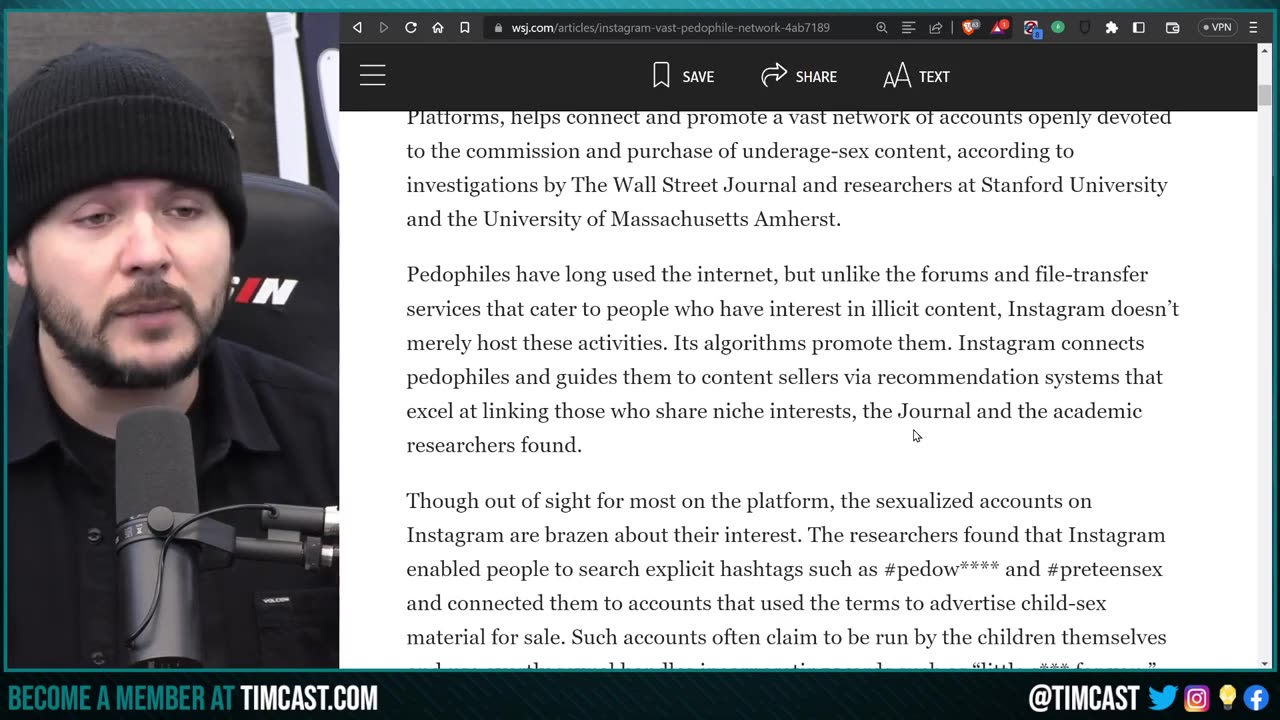Open the Brave Wallet icon
Image resolution: width=1280 pixels, height=720 pixels.
pyautogui.click(x=1172, y=28)
